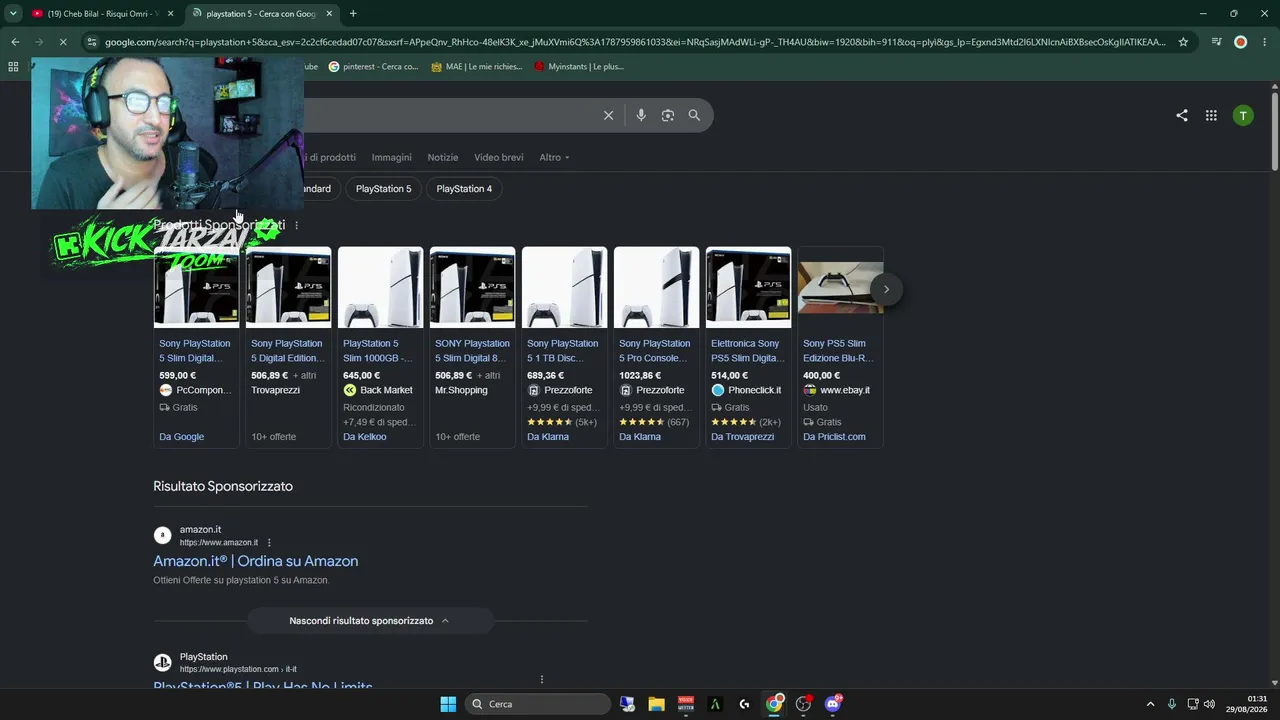The height and width of the screenshot is (720, 1280).
Task: Stop loading the page
Action: [62, 42]
